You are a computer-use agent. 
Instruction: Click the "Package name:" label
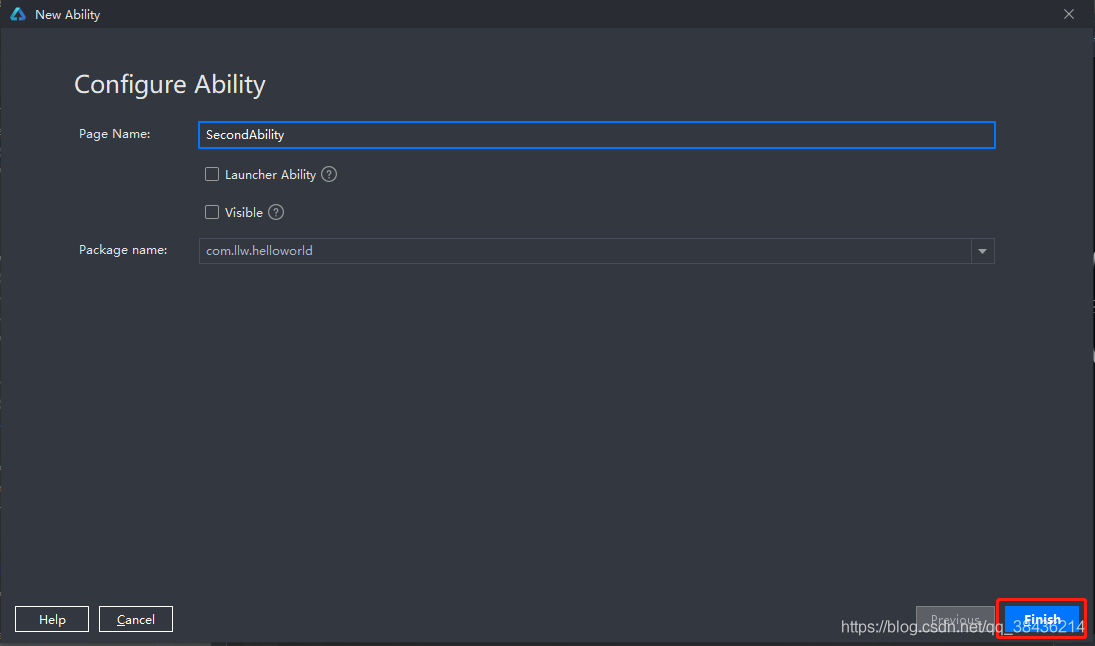123,250
